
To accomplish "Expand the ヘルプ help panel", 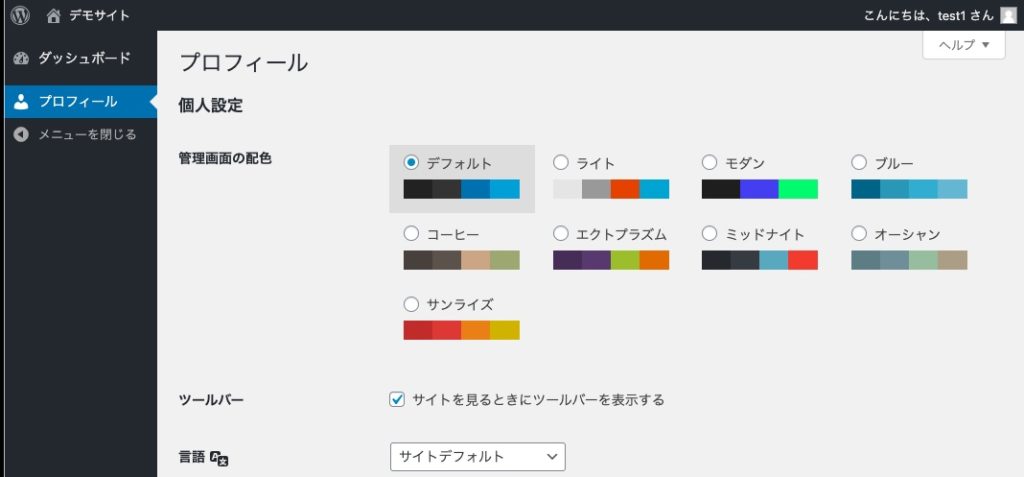I will [963, 45].
